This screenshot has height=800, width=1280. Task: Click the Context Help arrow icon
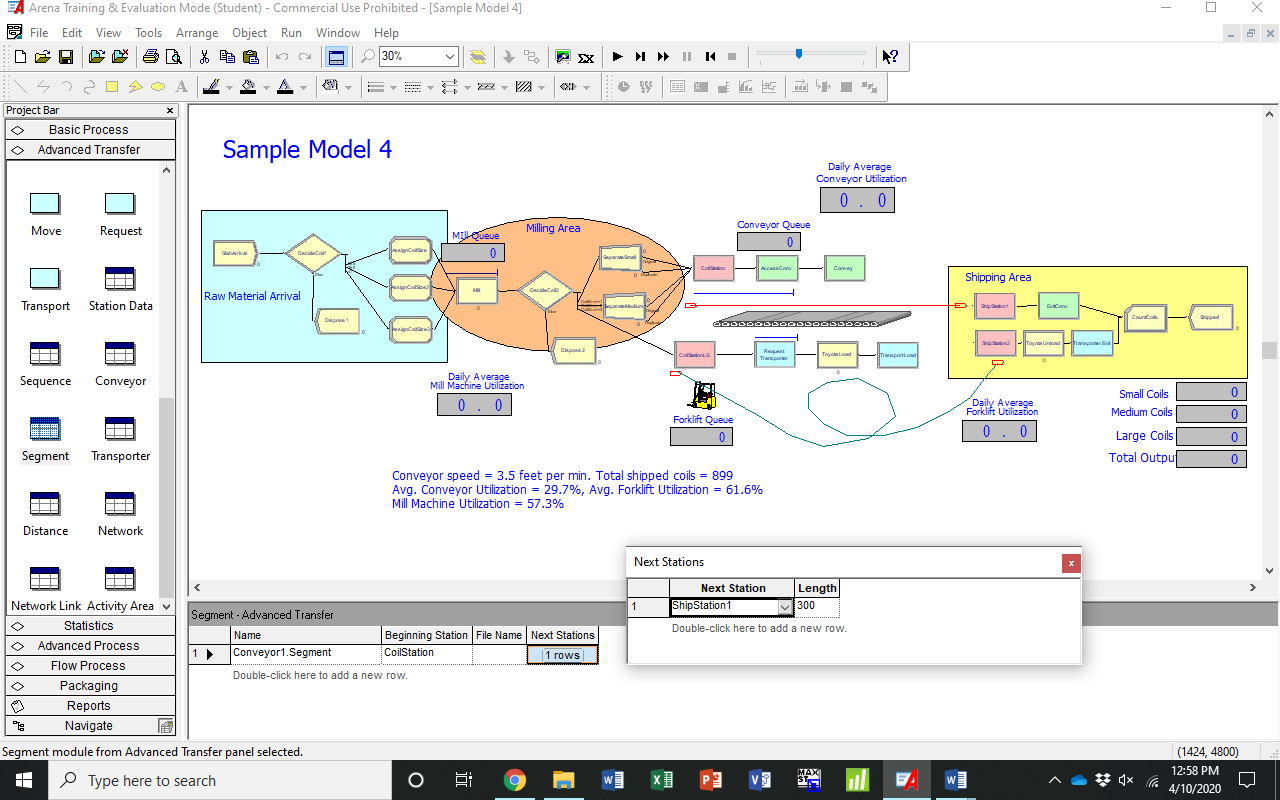890,57
